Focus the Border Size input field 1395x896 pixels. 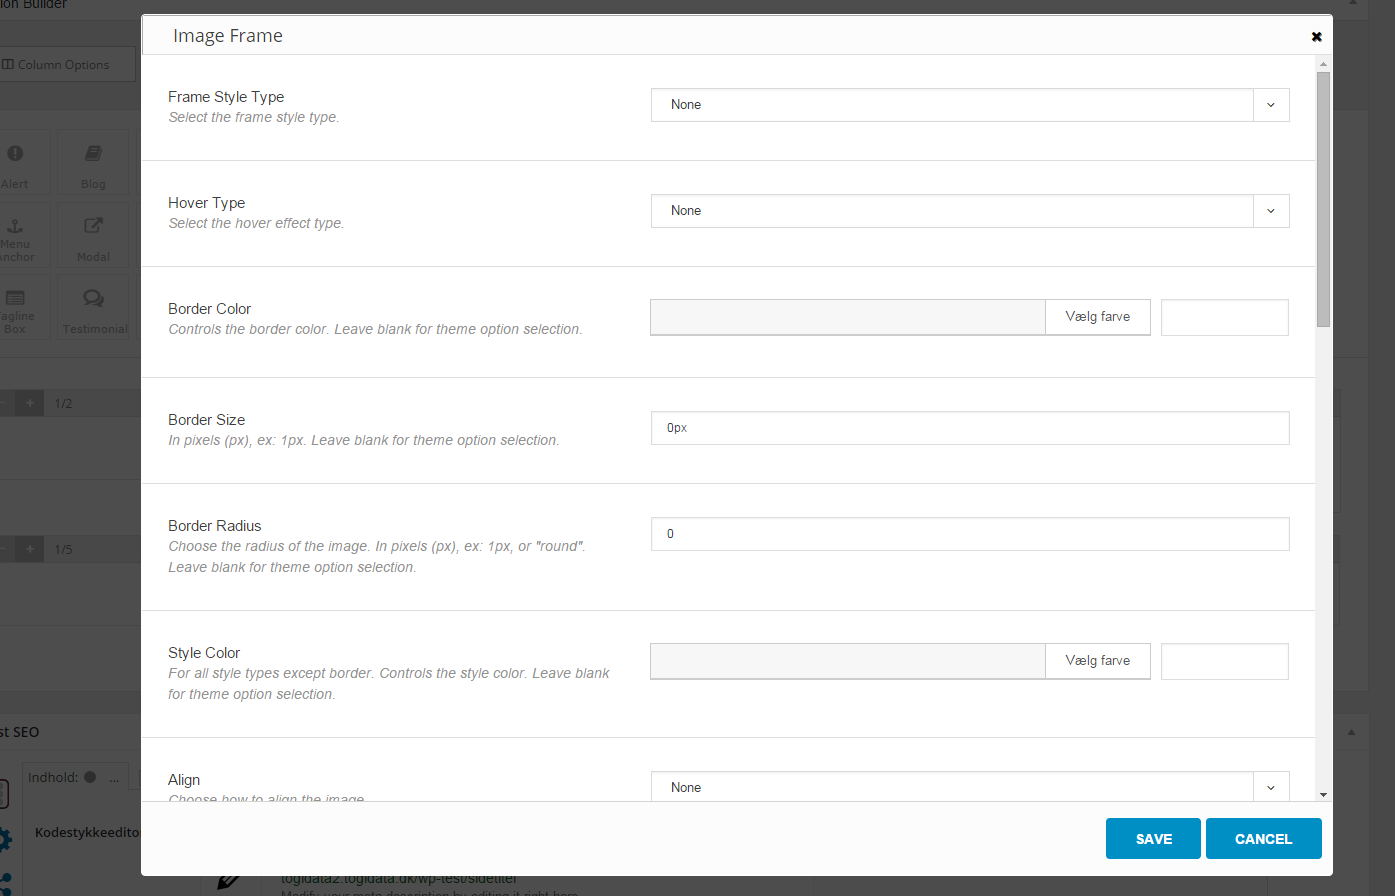point(969,428)
